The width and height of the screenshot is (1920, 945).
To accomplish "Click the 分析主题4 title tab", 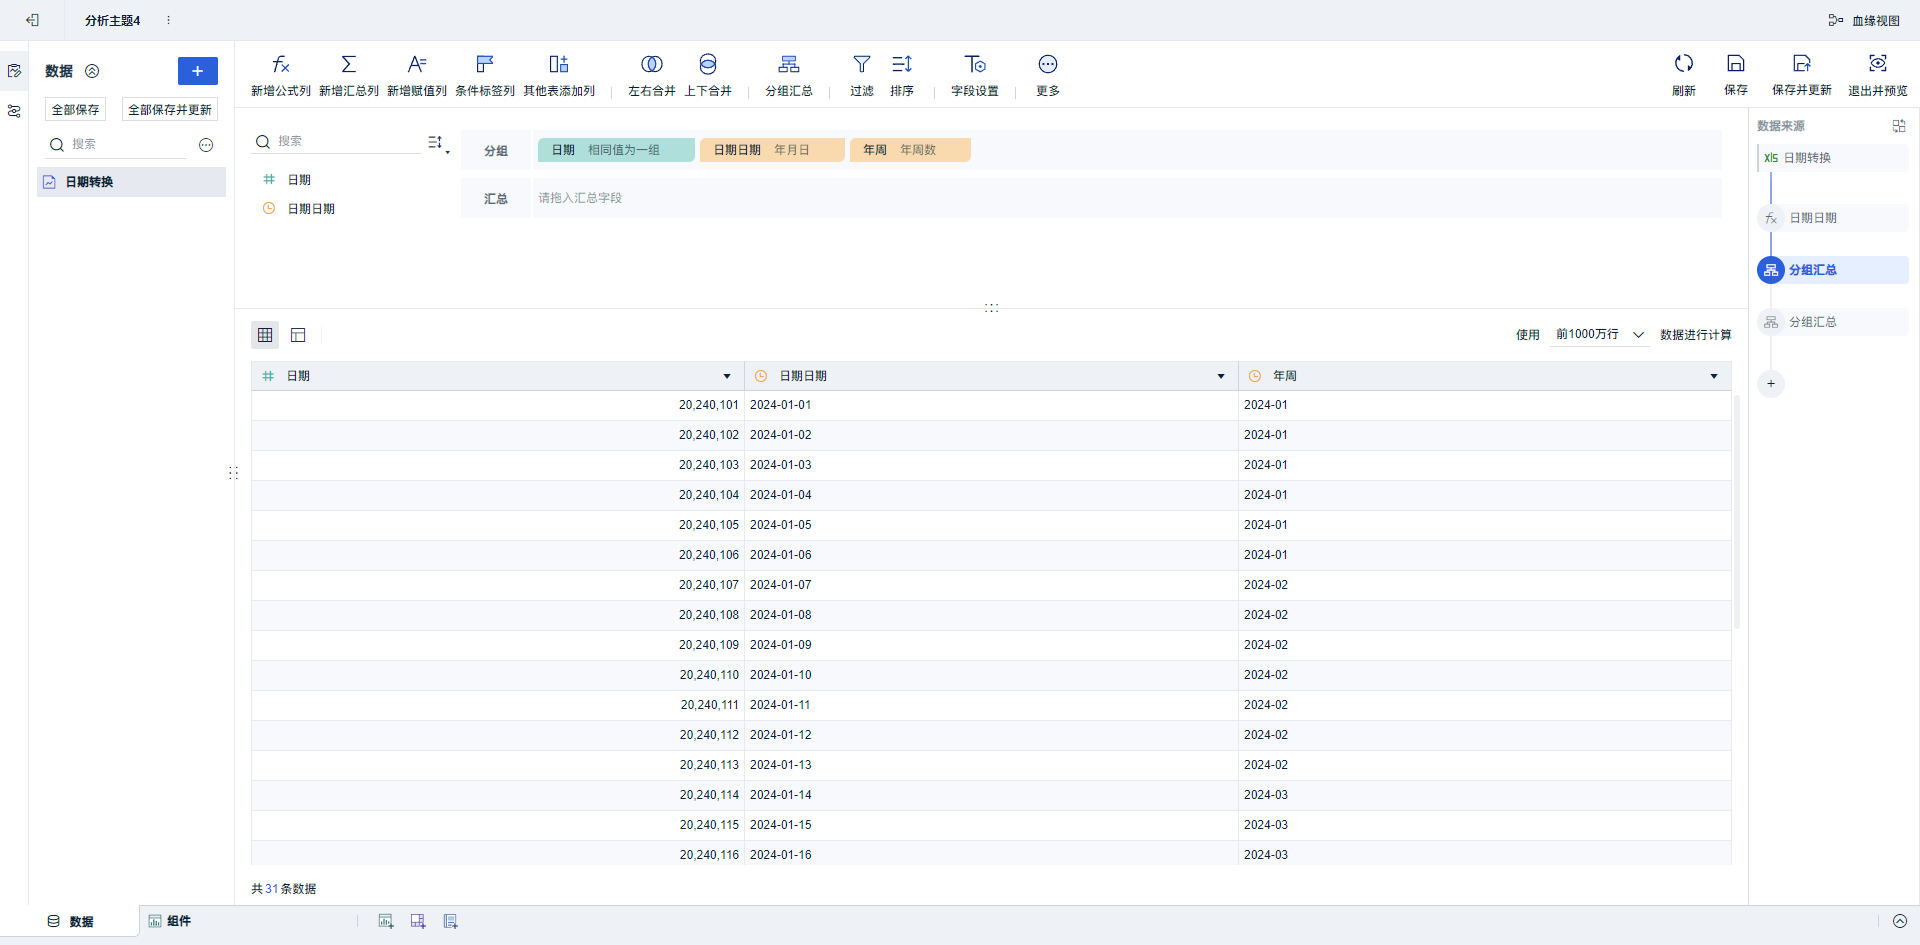I will tap(113, 20).
